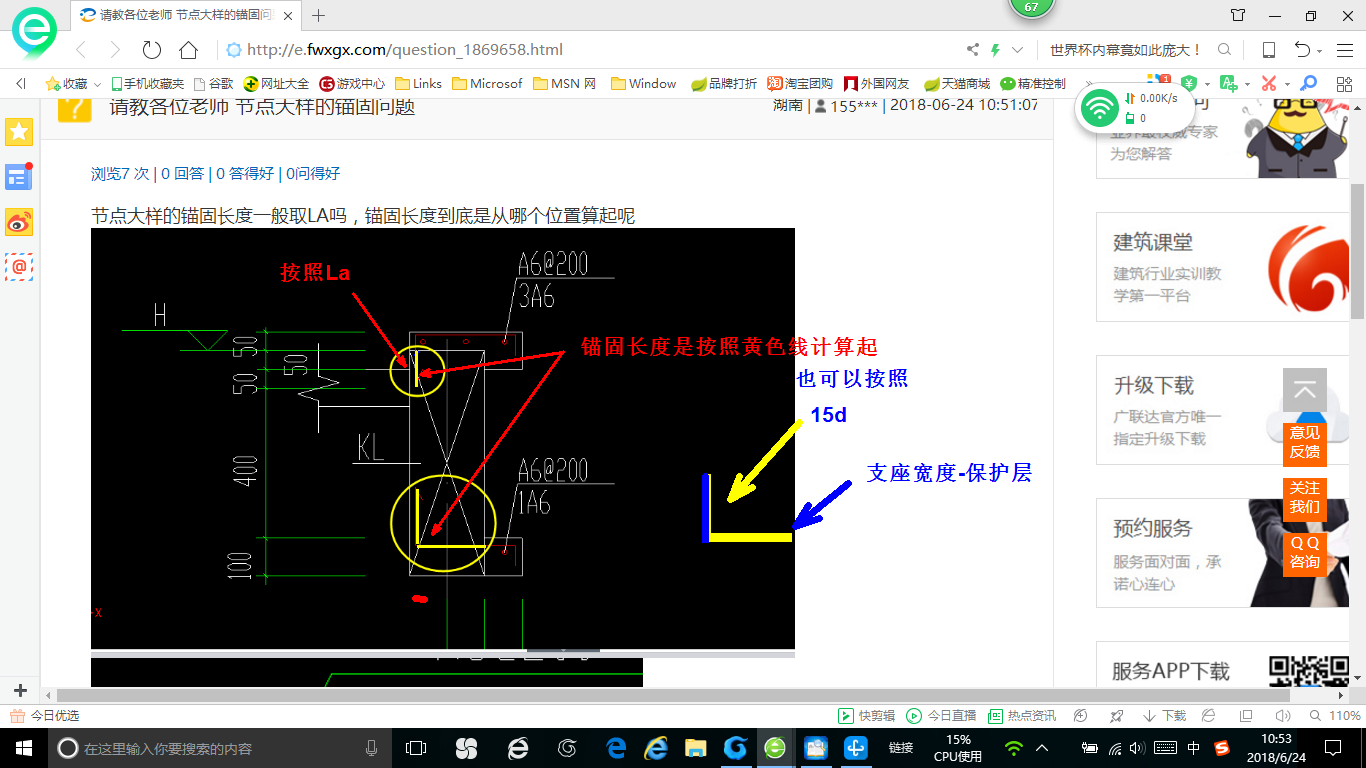Click the search magnifier in search box
1366x768 pixels.
pos(1224,50)
